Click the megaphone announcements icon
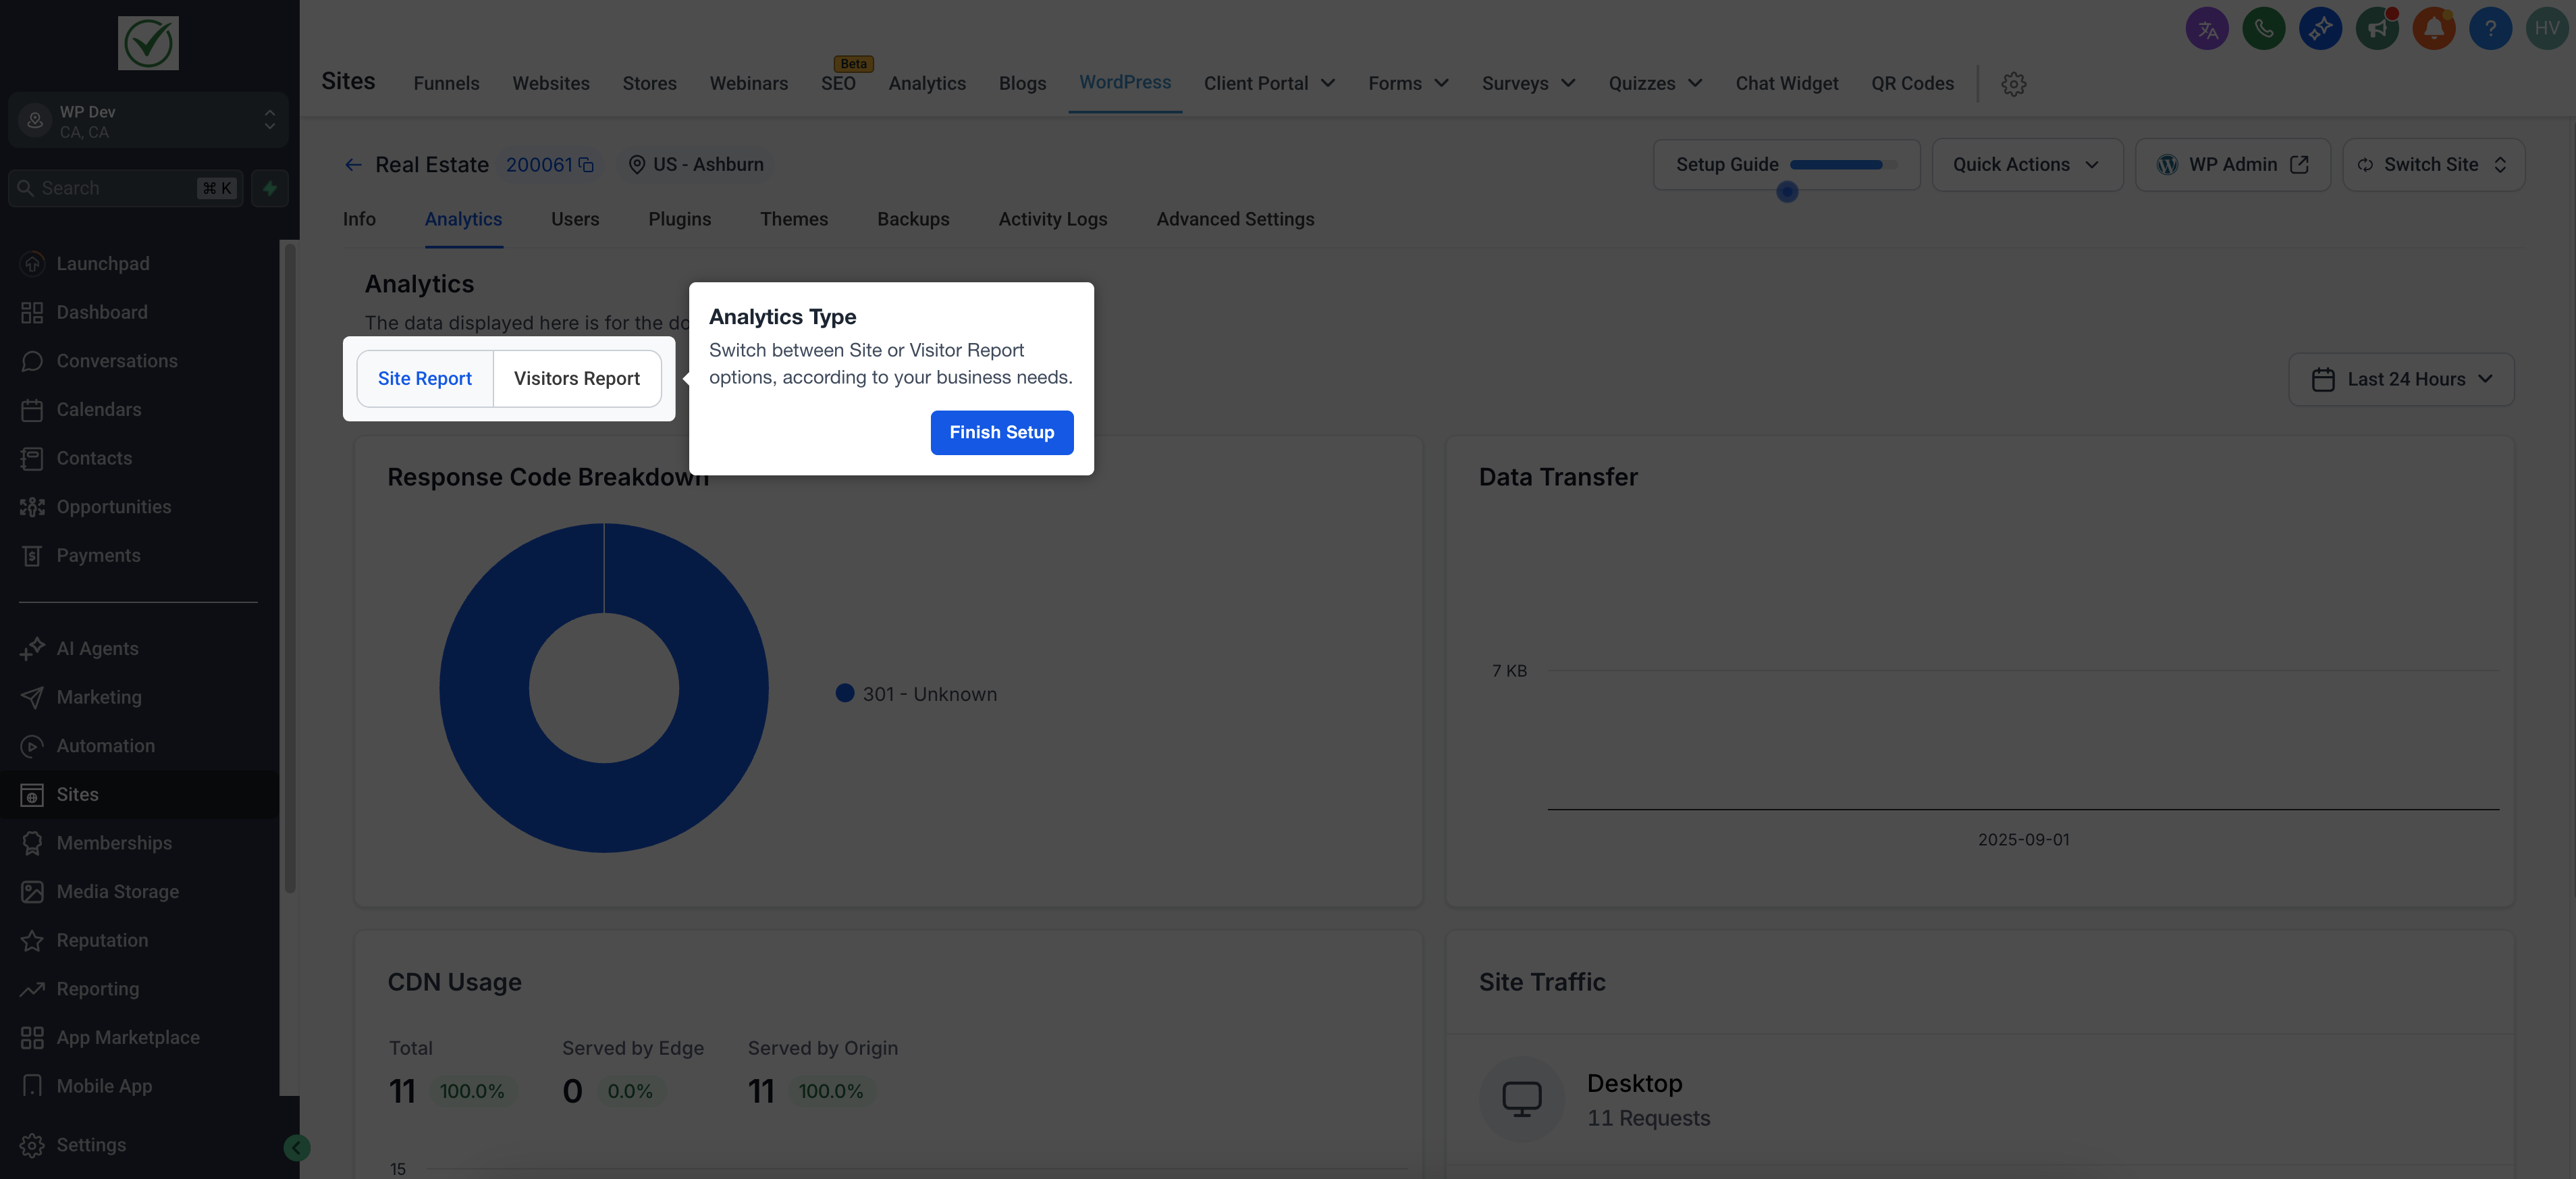 click(x=2377, y=29)
